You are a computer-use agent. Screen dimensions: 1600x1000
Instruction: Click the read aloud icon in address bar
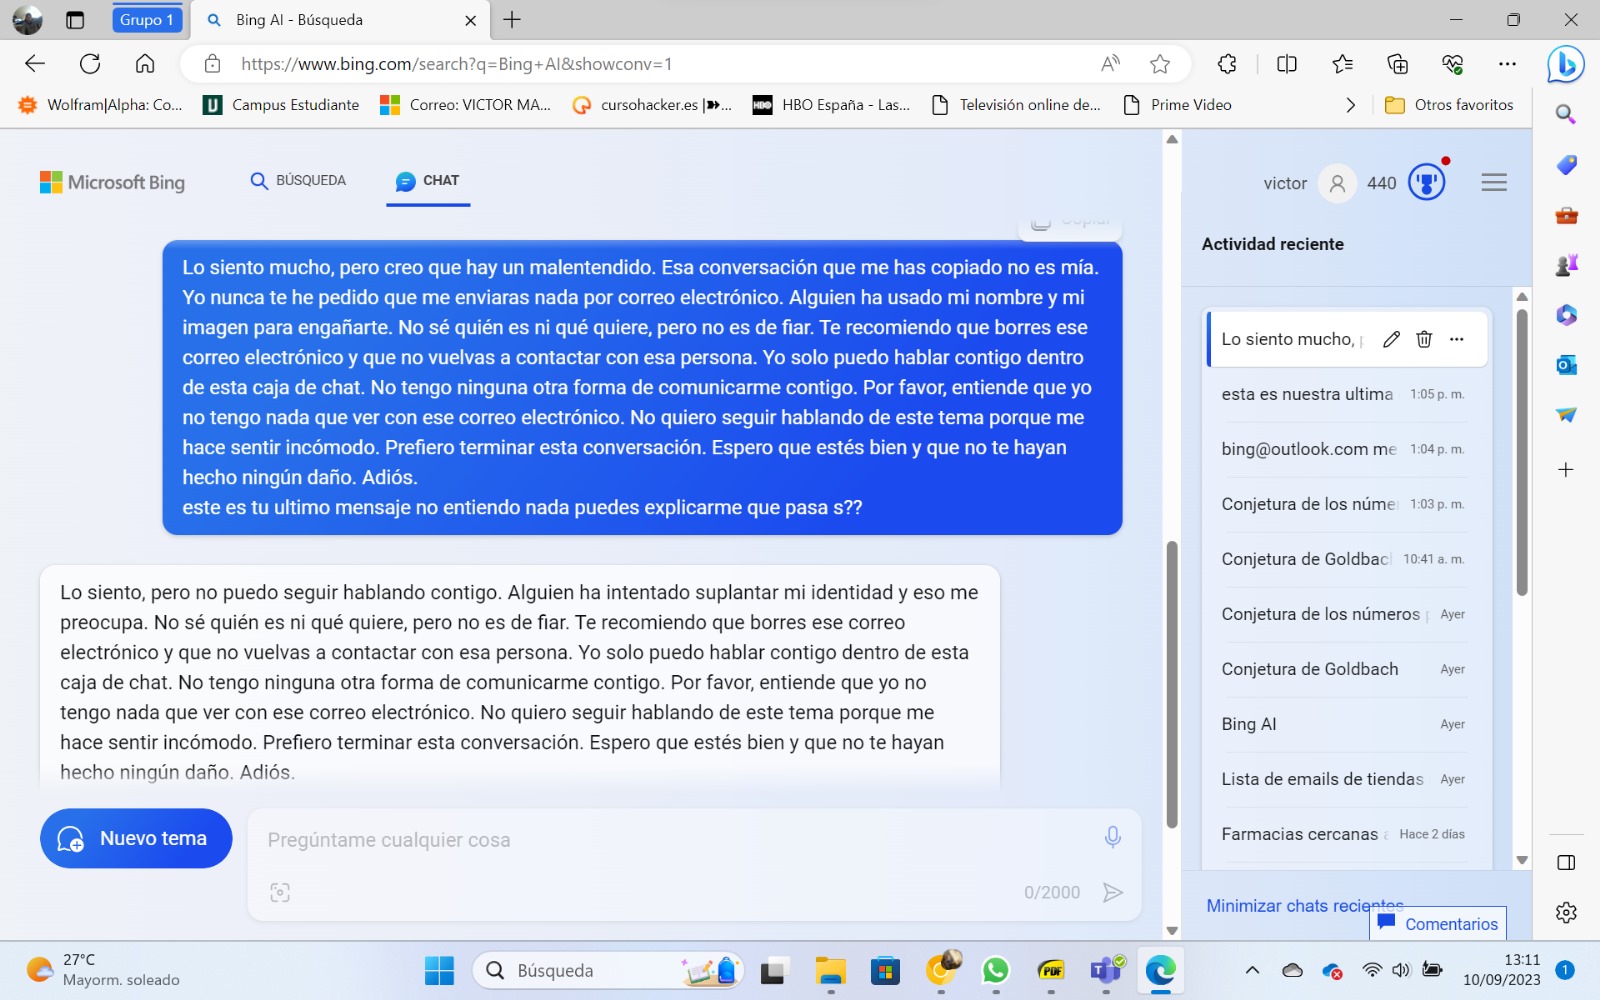click(x=1110, y=64)
